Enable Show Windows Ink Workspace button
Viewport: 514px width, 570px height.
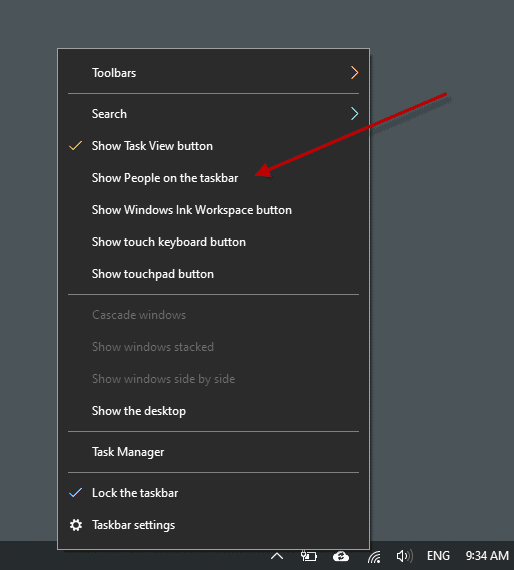[213, 210]
